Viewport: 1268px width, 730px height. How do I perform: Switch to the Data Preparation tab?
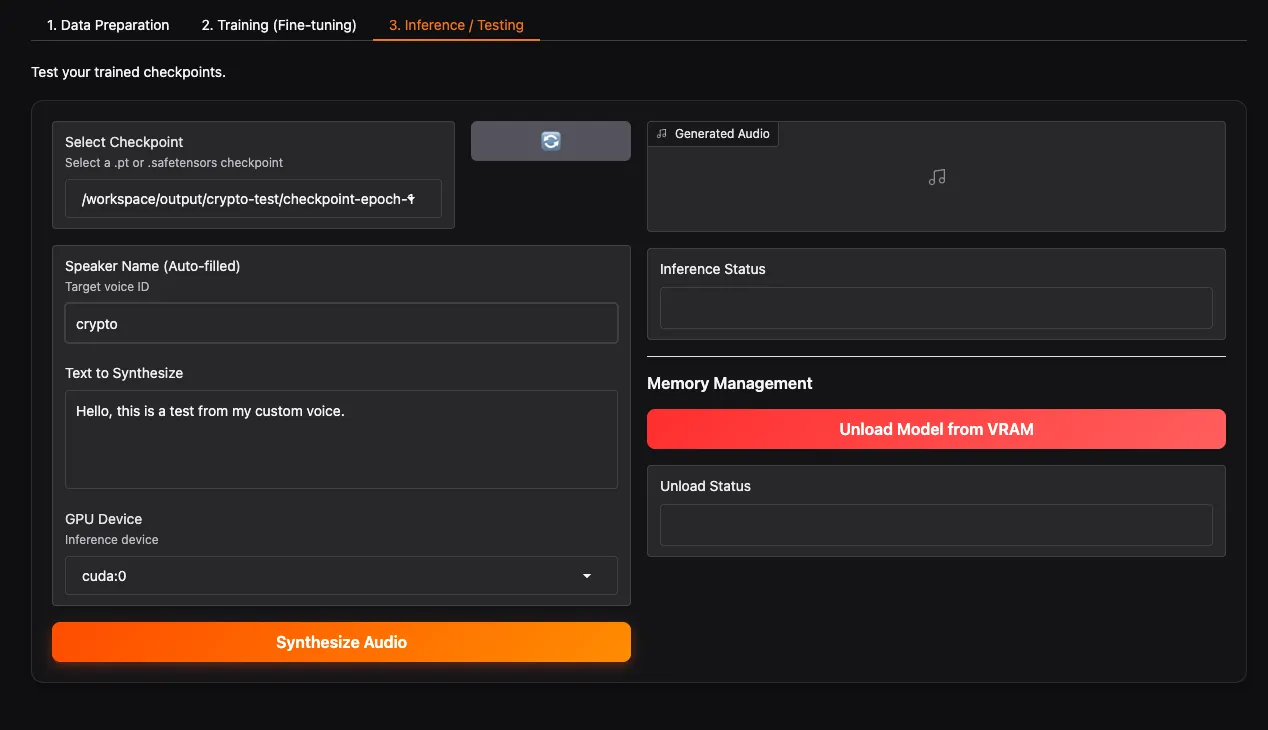click(x=108, y=25)
